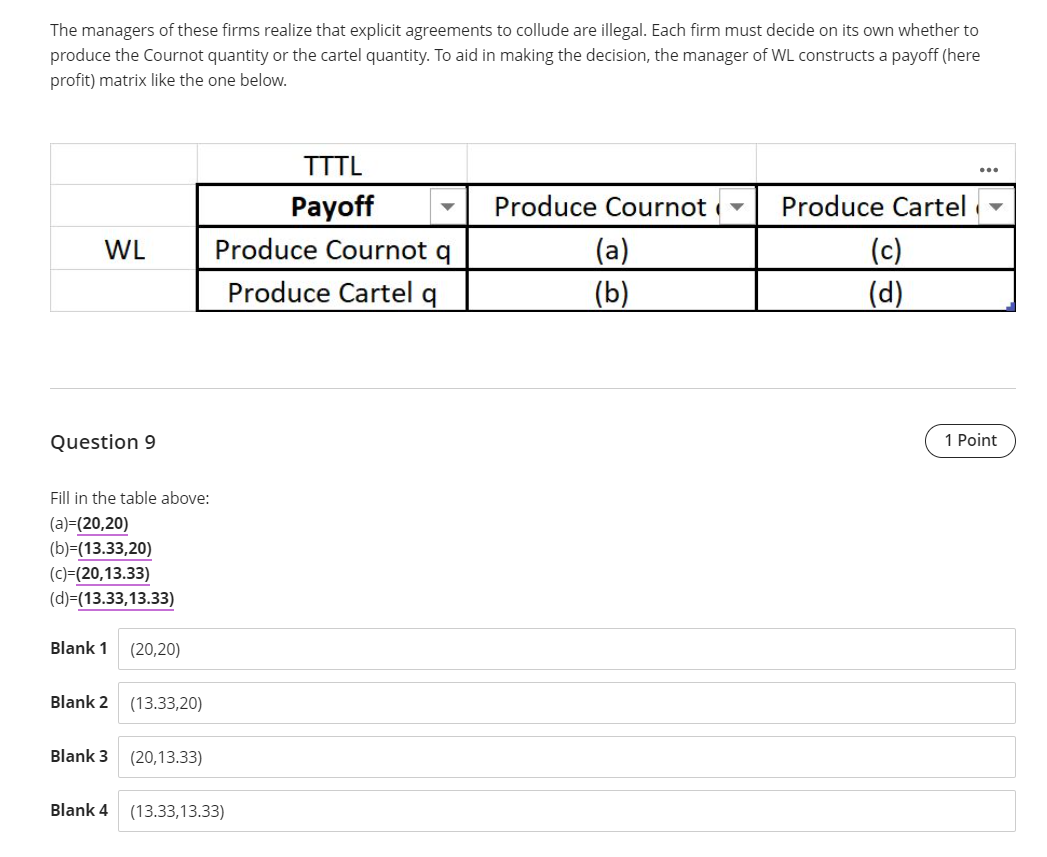
Task: Select the (b) cell in the table
Action: click(x=612, y=292)
